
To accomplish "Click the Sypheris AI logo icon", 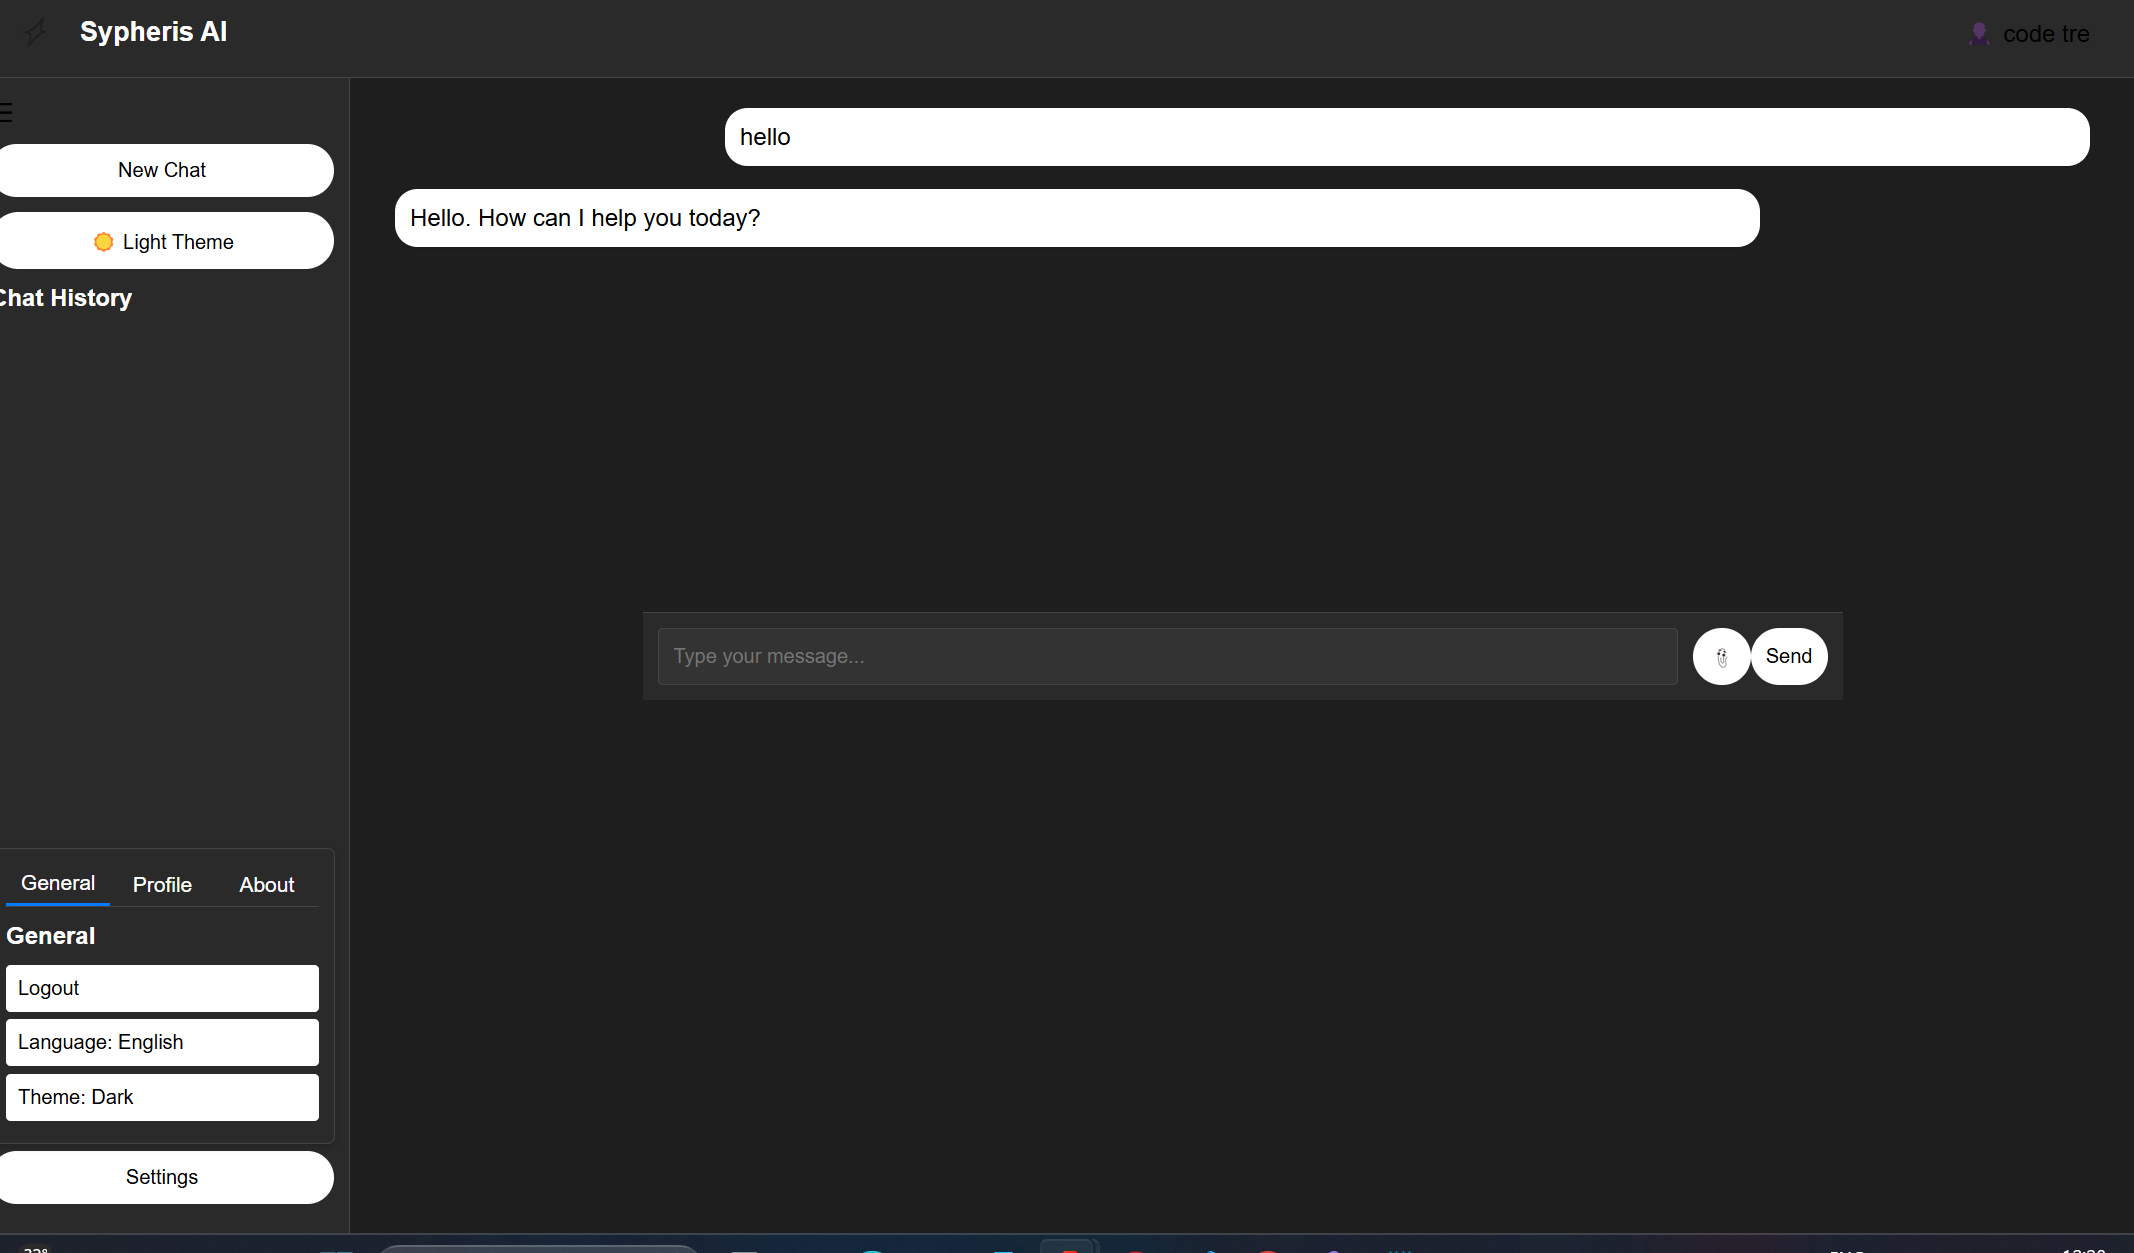I will click(36, 32).
